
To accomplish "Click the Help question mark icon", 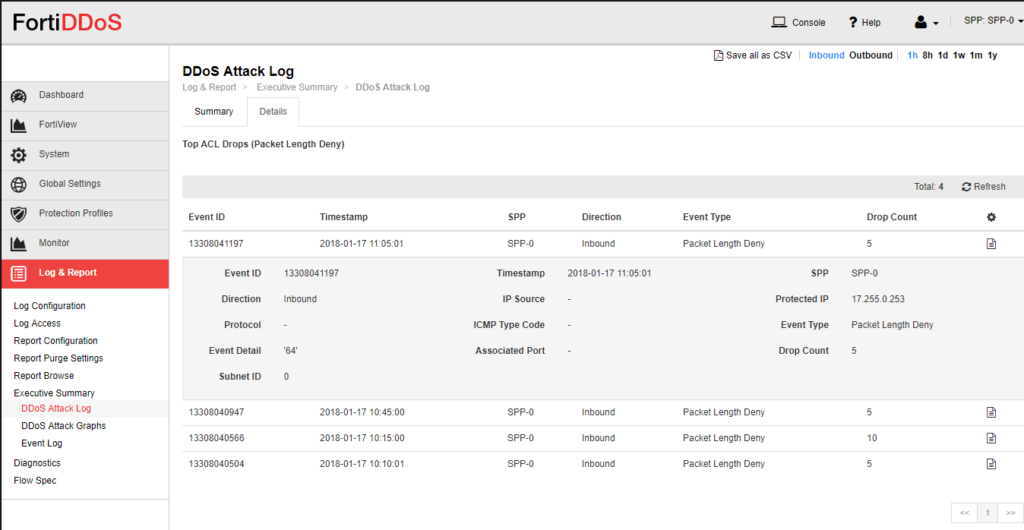I will 853,22.
